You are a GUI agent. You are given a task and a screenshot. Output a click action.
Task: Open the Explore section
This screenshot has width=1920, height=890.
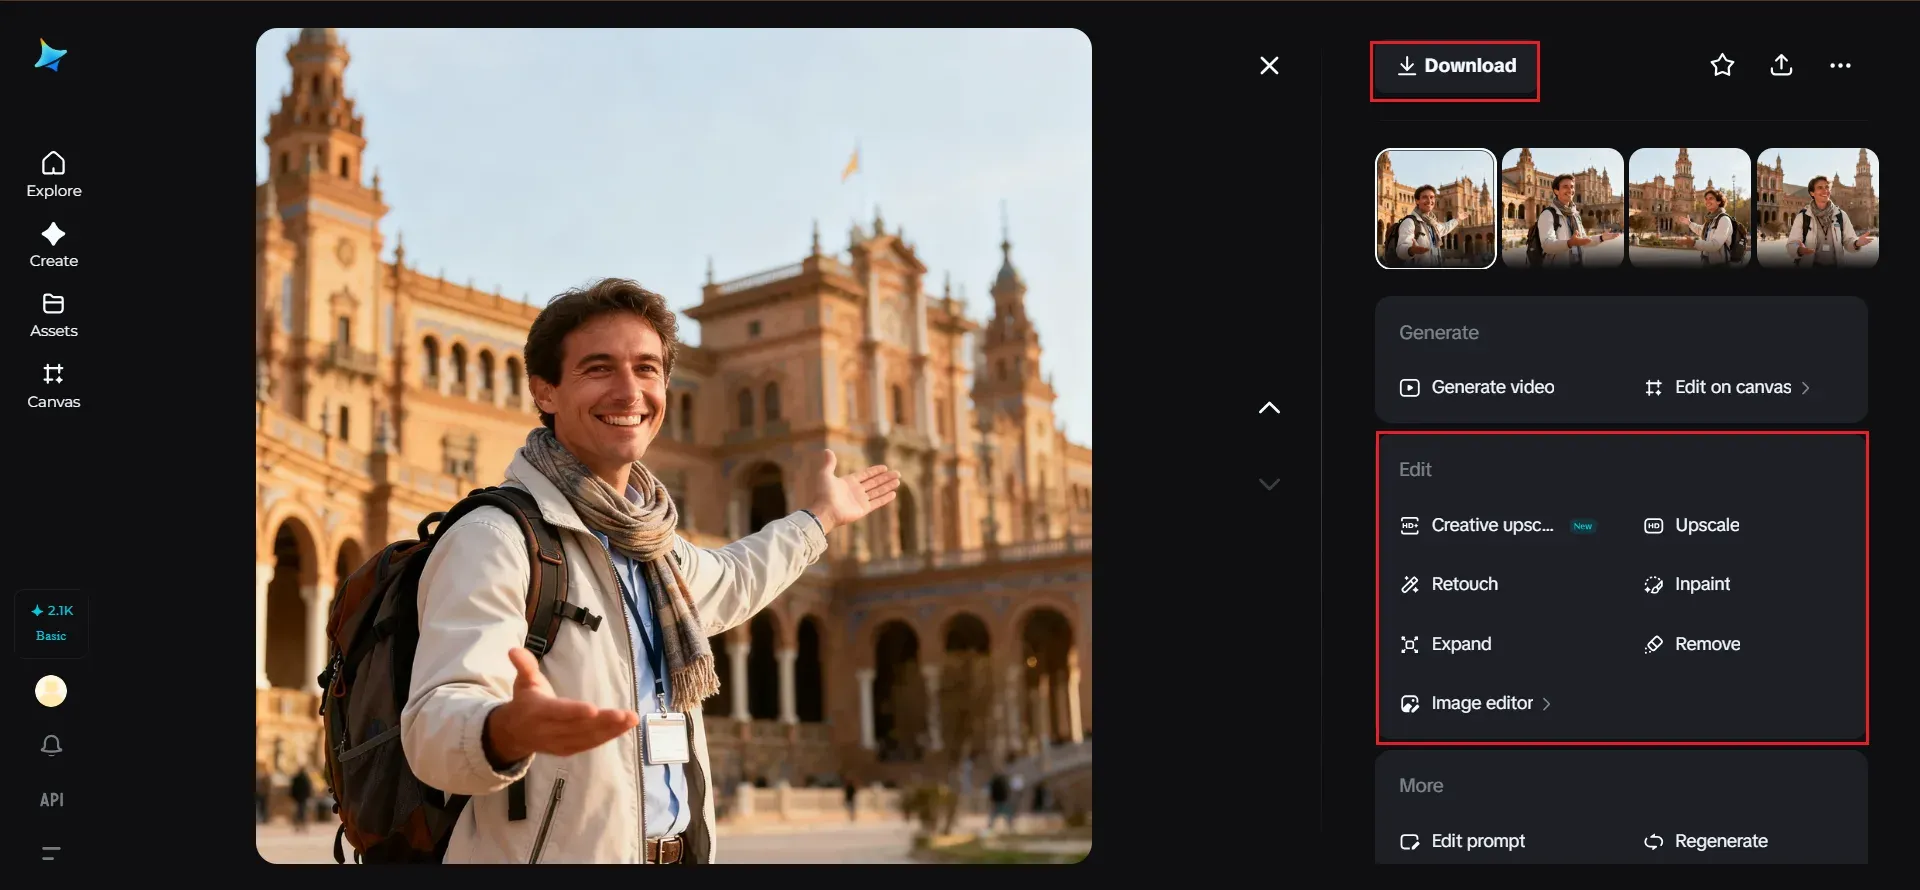(54, 175)
